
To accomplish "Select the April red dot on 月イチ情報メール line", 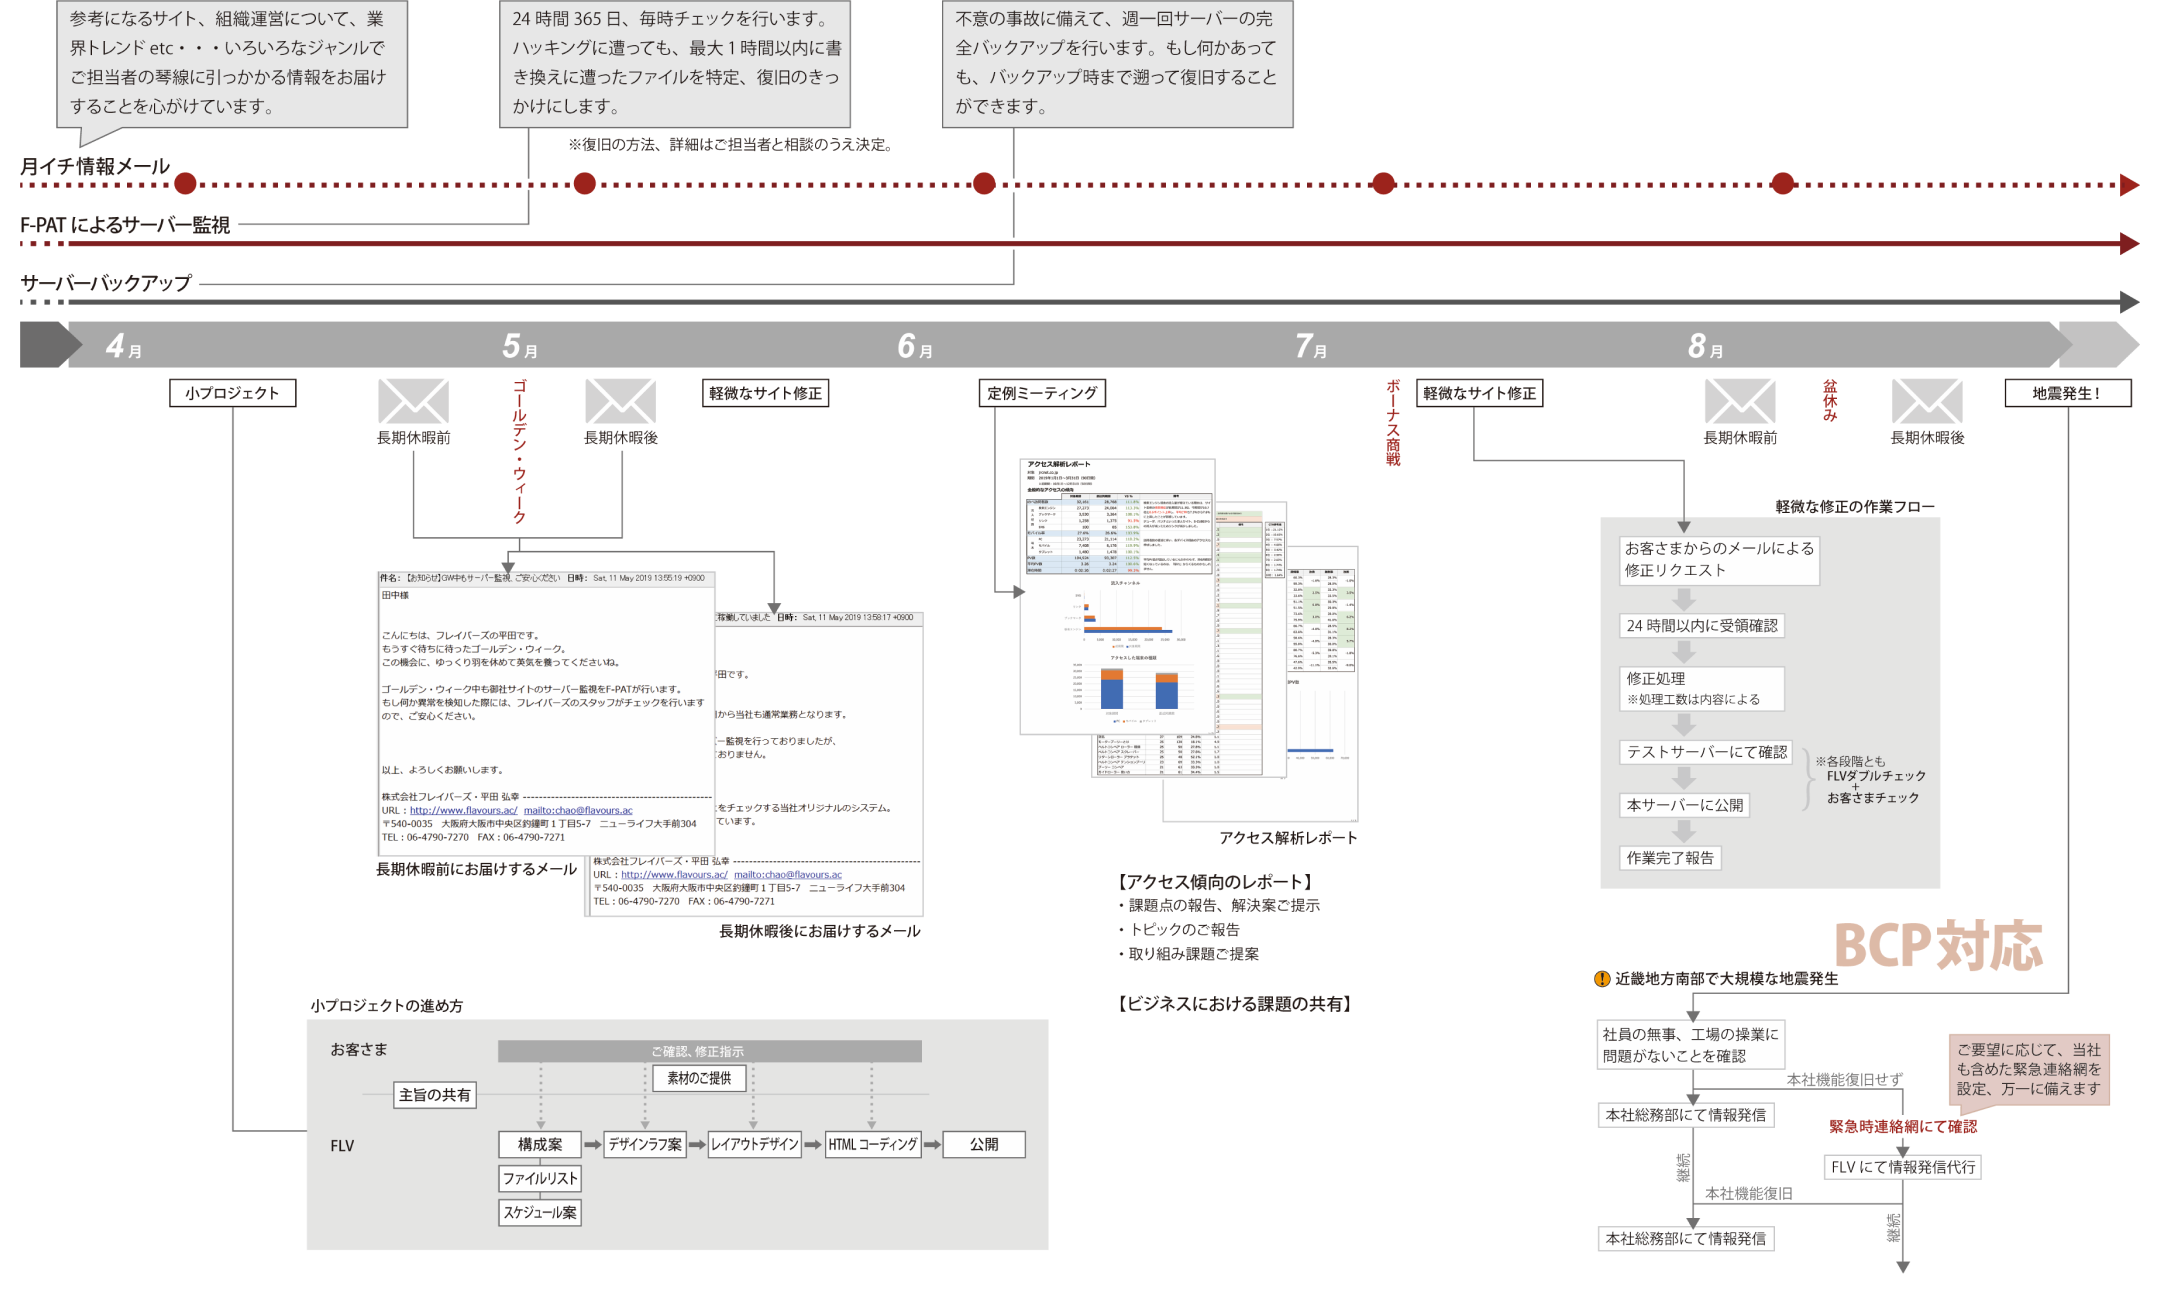I will click(185, 184).
